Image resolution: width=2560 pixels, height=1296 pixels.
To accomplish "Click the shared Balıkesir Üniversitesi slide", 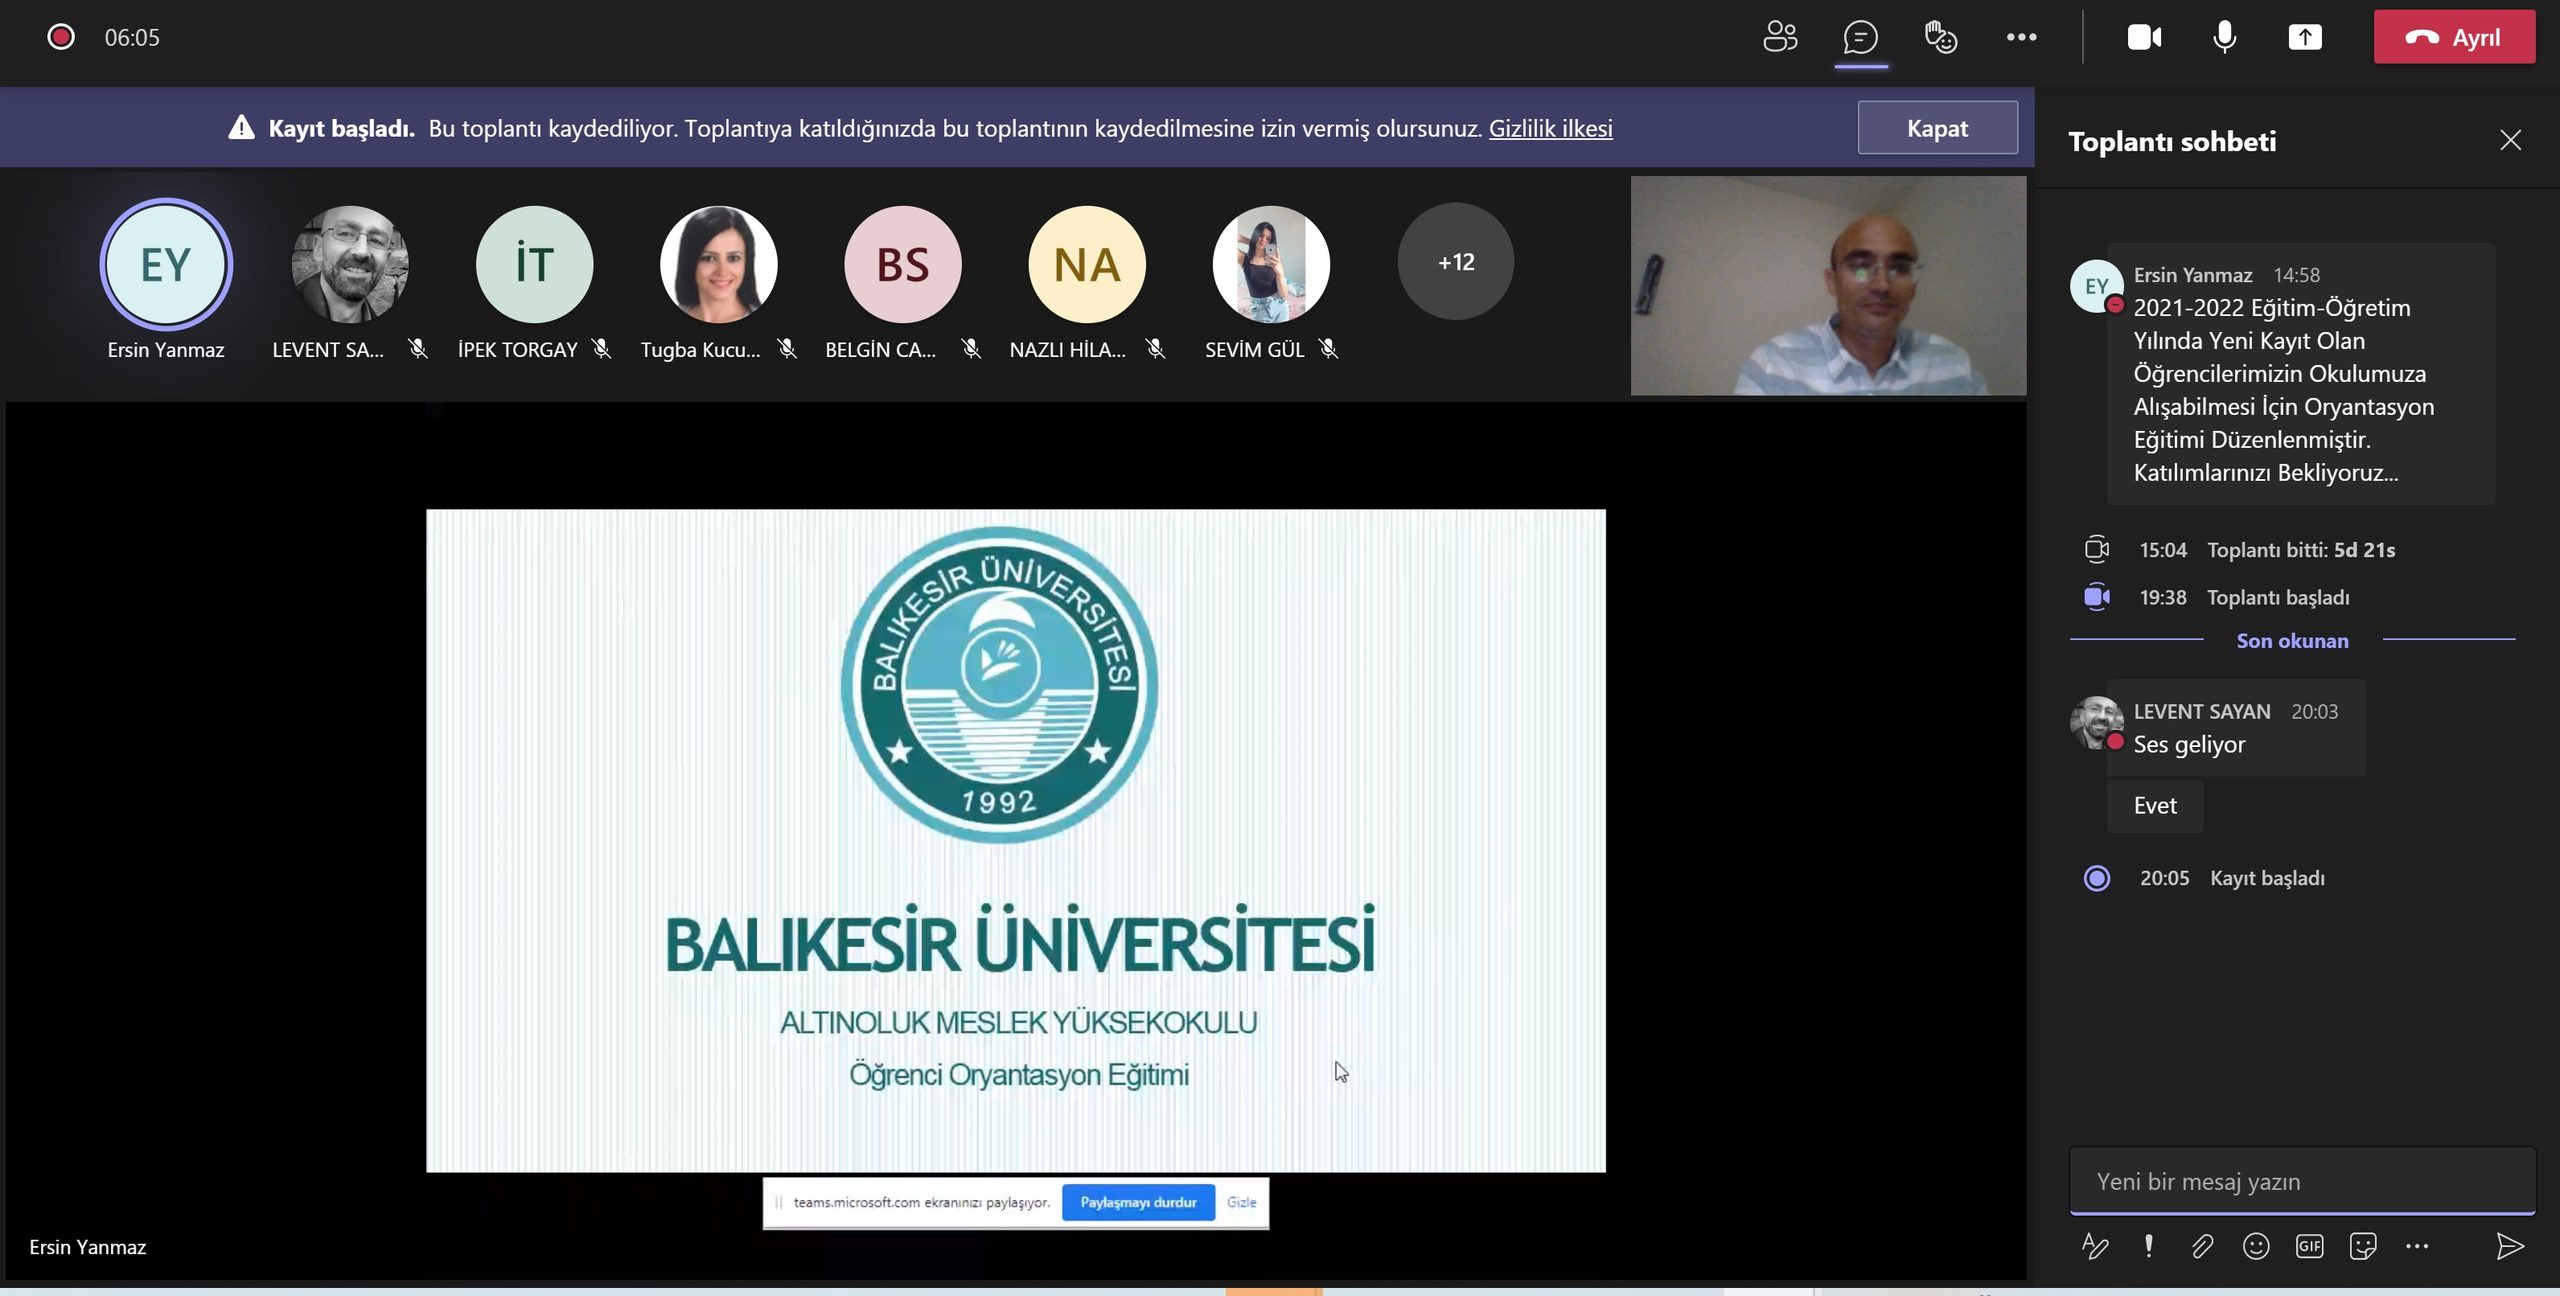I will (1016, 841).
